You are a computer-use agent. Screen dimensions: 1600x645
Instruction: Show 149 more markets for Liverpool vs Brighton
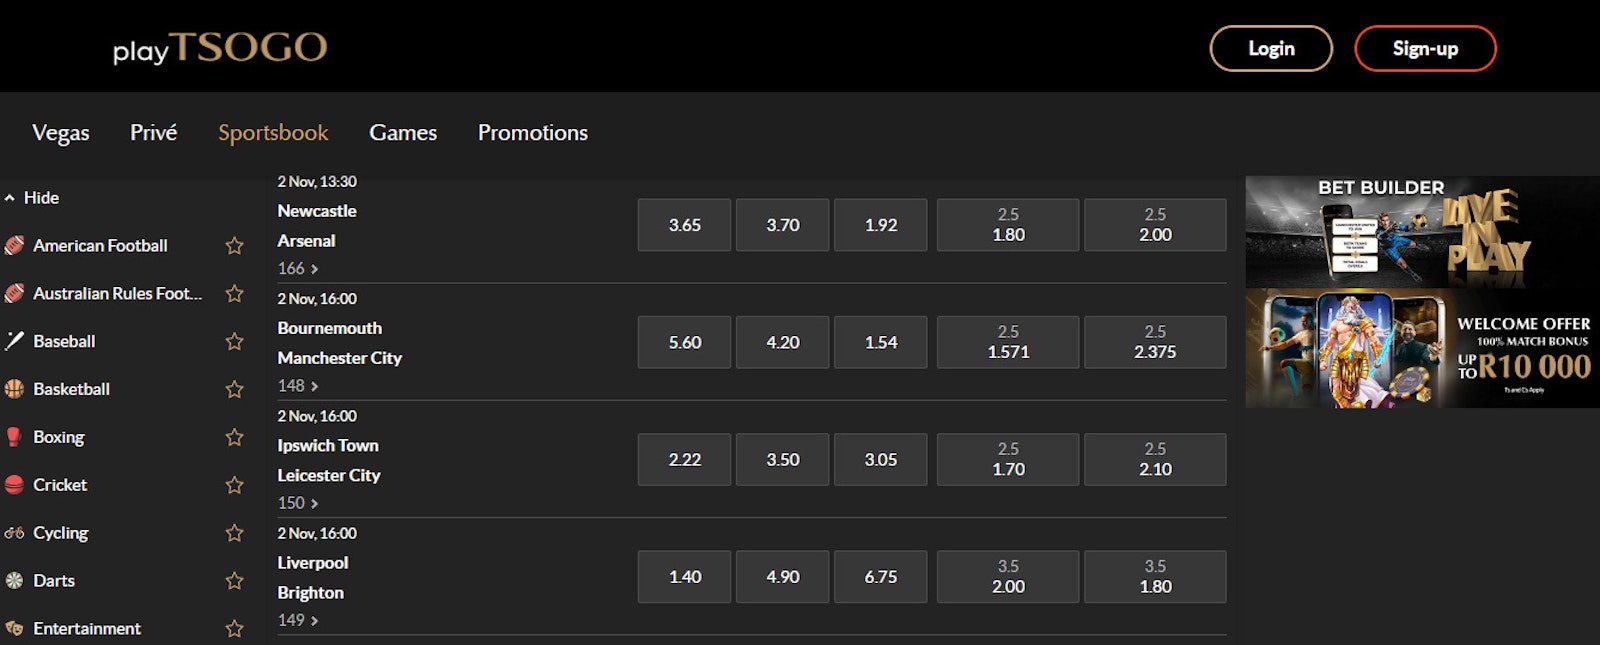pyautogui.click(x=298, y=620)
